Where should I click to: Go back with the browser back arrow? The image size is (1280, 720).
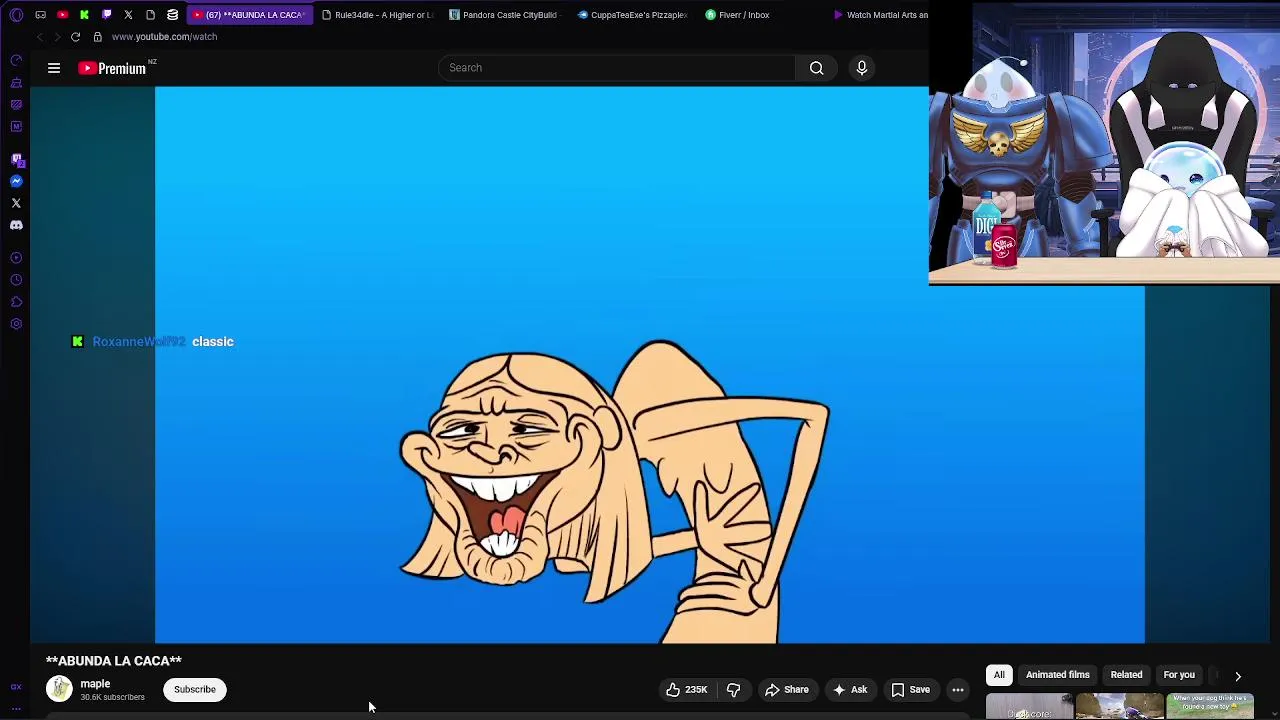click(39, 37)
